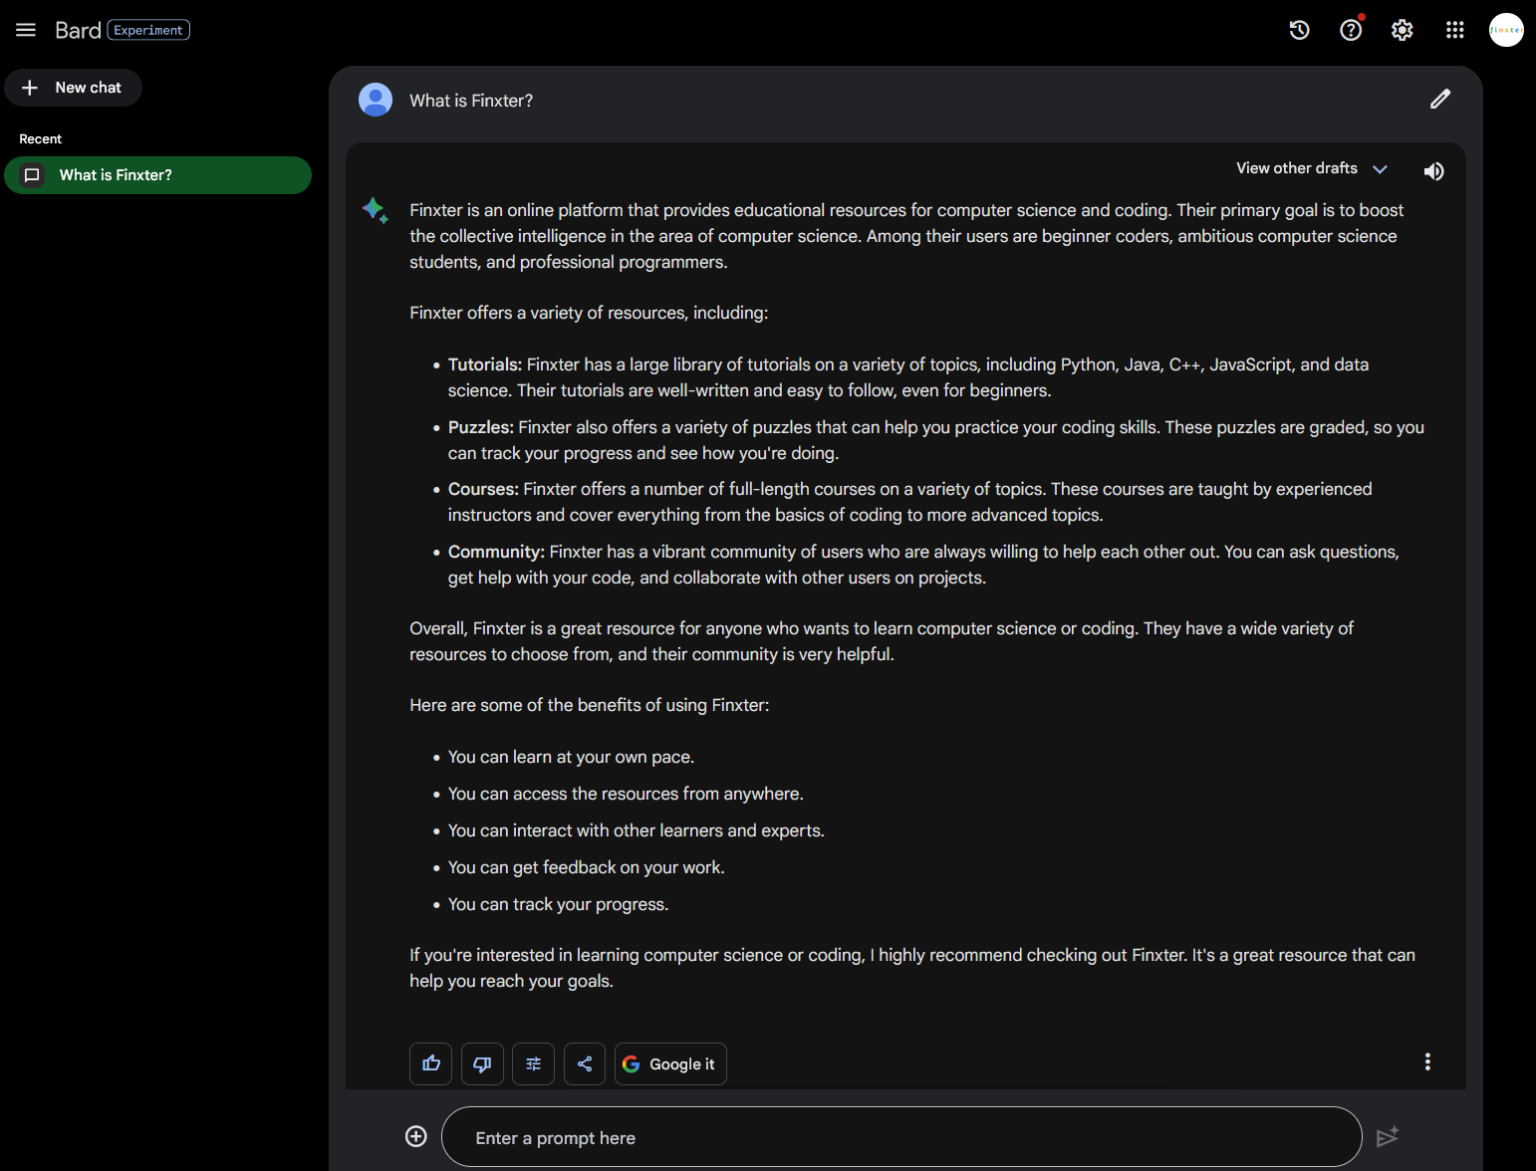The image size is (1536, 1171).
Task: Give the response a thumbs down
Action: pos(482,1063)
